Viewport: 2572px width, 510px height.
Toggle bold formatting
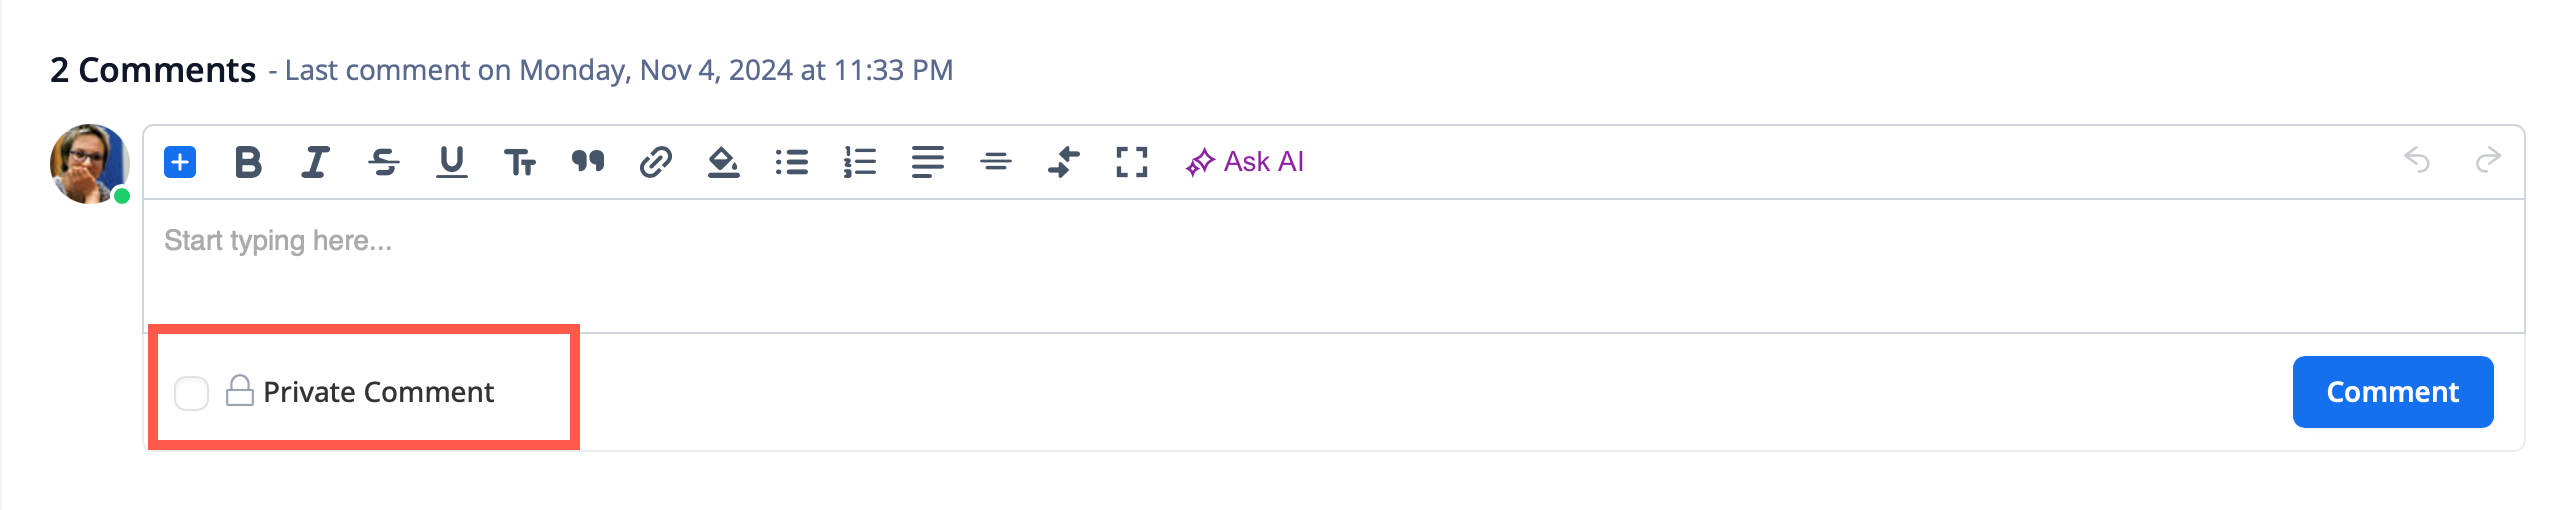point(248,162)
